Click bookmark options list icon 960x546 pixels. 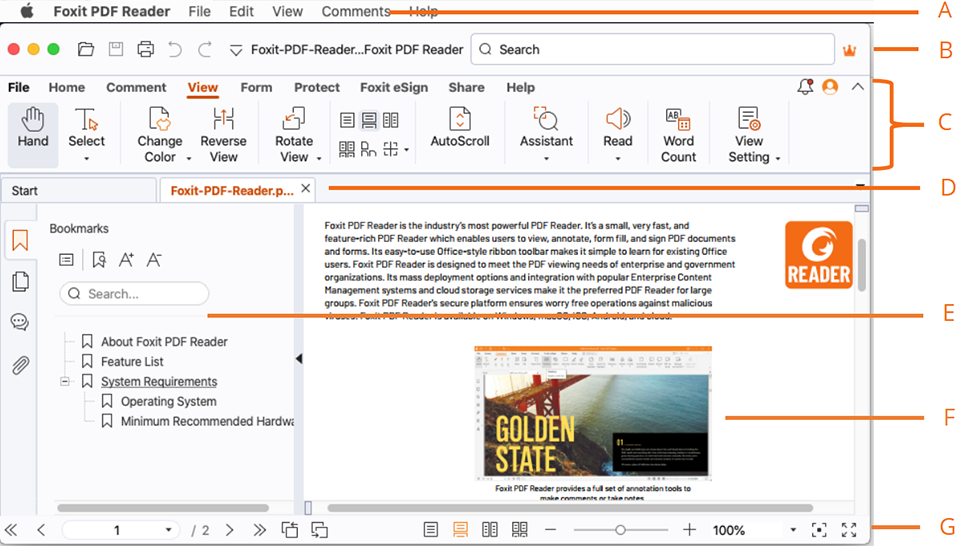tap(66, 260)
